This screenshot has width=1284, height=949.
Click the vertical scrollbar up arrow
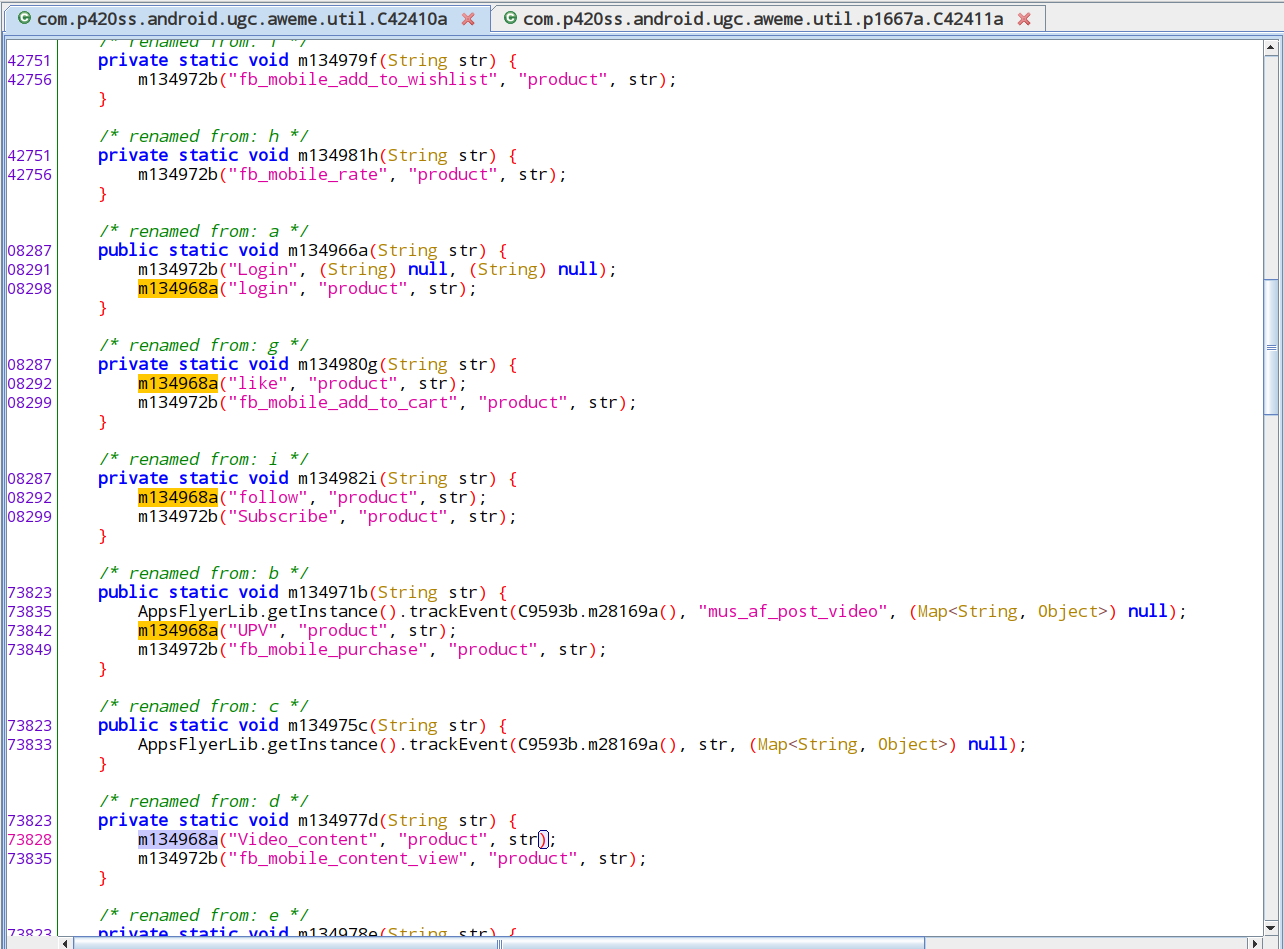click(x=1271, y=45)
